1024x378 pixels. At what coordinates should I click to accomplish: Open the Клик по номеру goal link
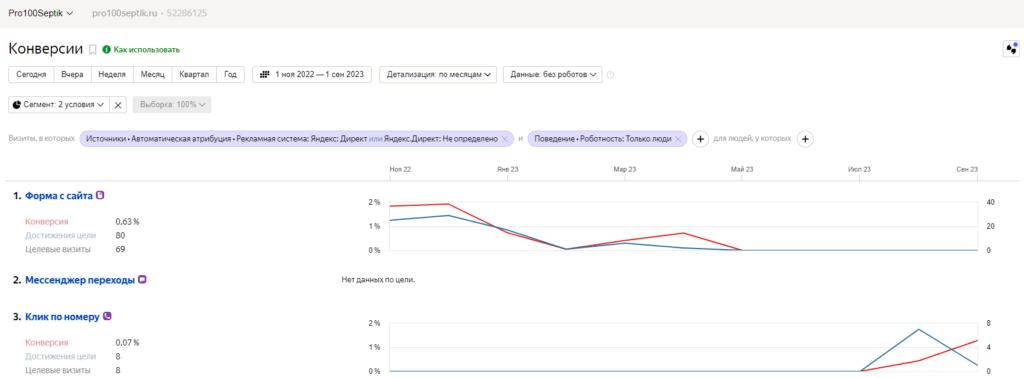point(62,317)
